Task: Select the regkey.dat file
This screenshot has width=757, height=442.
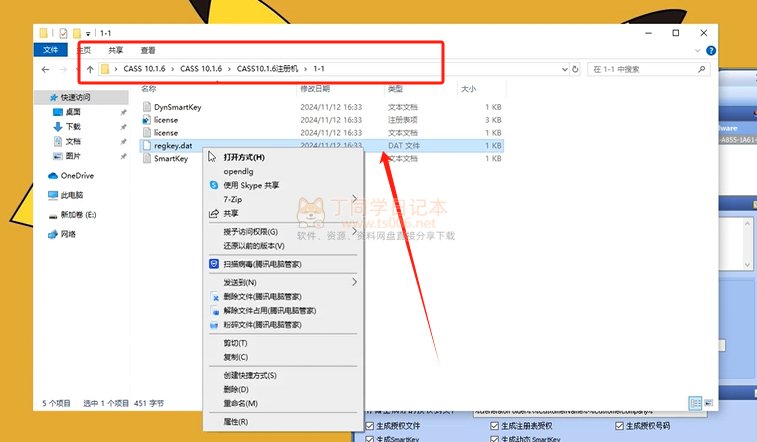Action: click(x=173, y=145)
